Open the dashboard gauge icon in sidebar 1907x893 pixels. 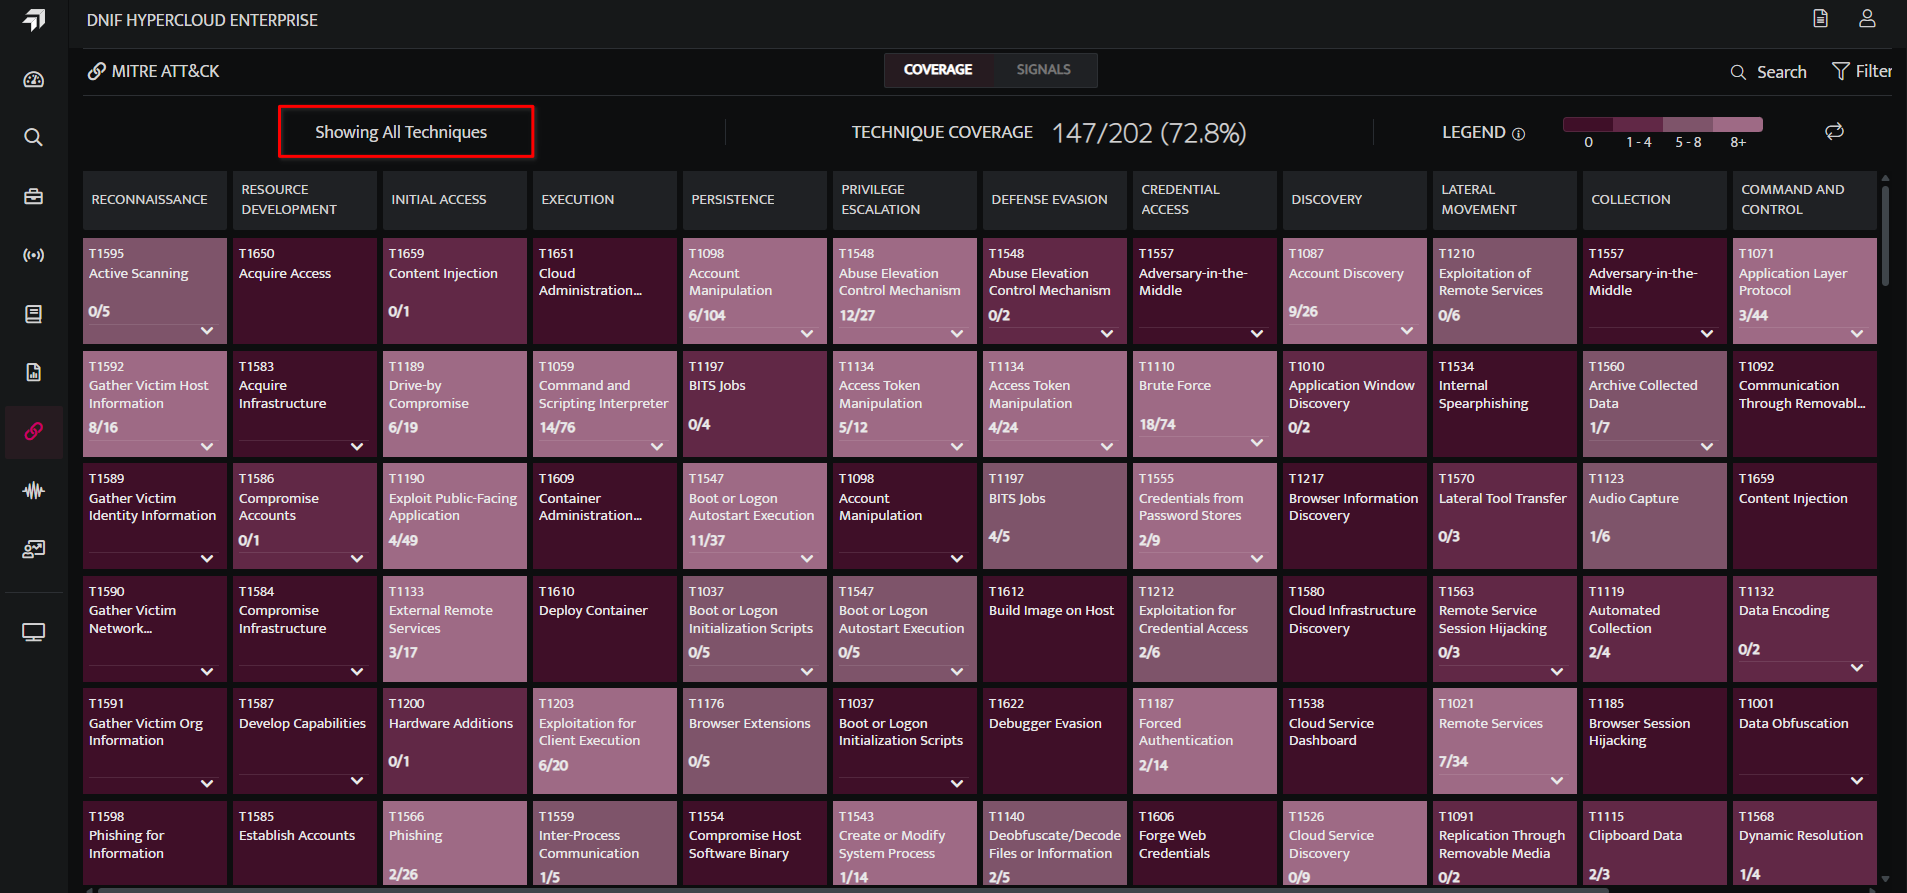pos(34,79)
